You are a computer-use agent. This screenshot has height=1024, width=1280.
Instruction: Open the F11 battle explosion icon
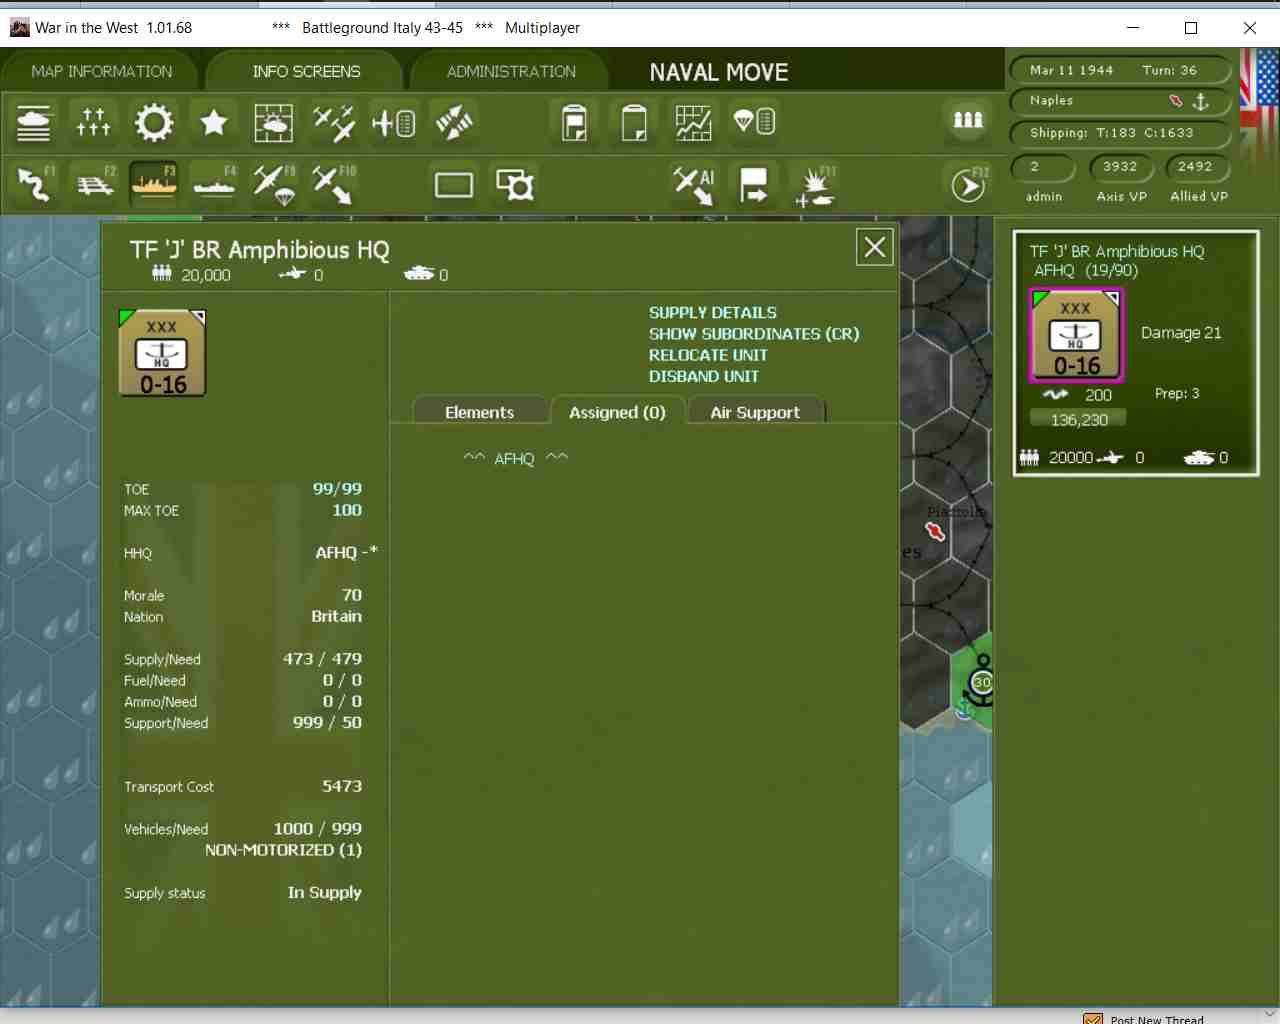coord(815,185)
